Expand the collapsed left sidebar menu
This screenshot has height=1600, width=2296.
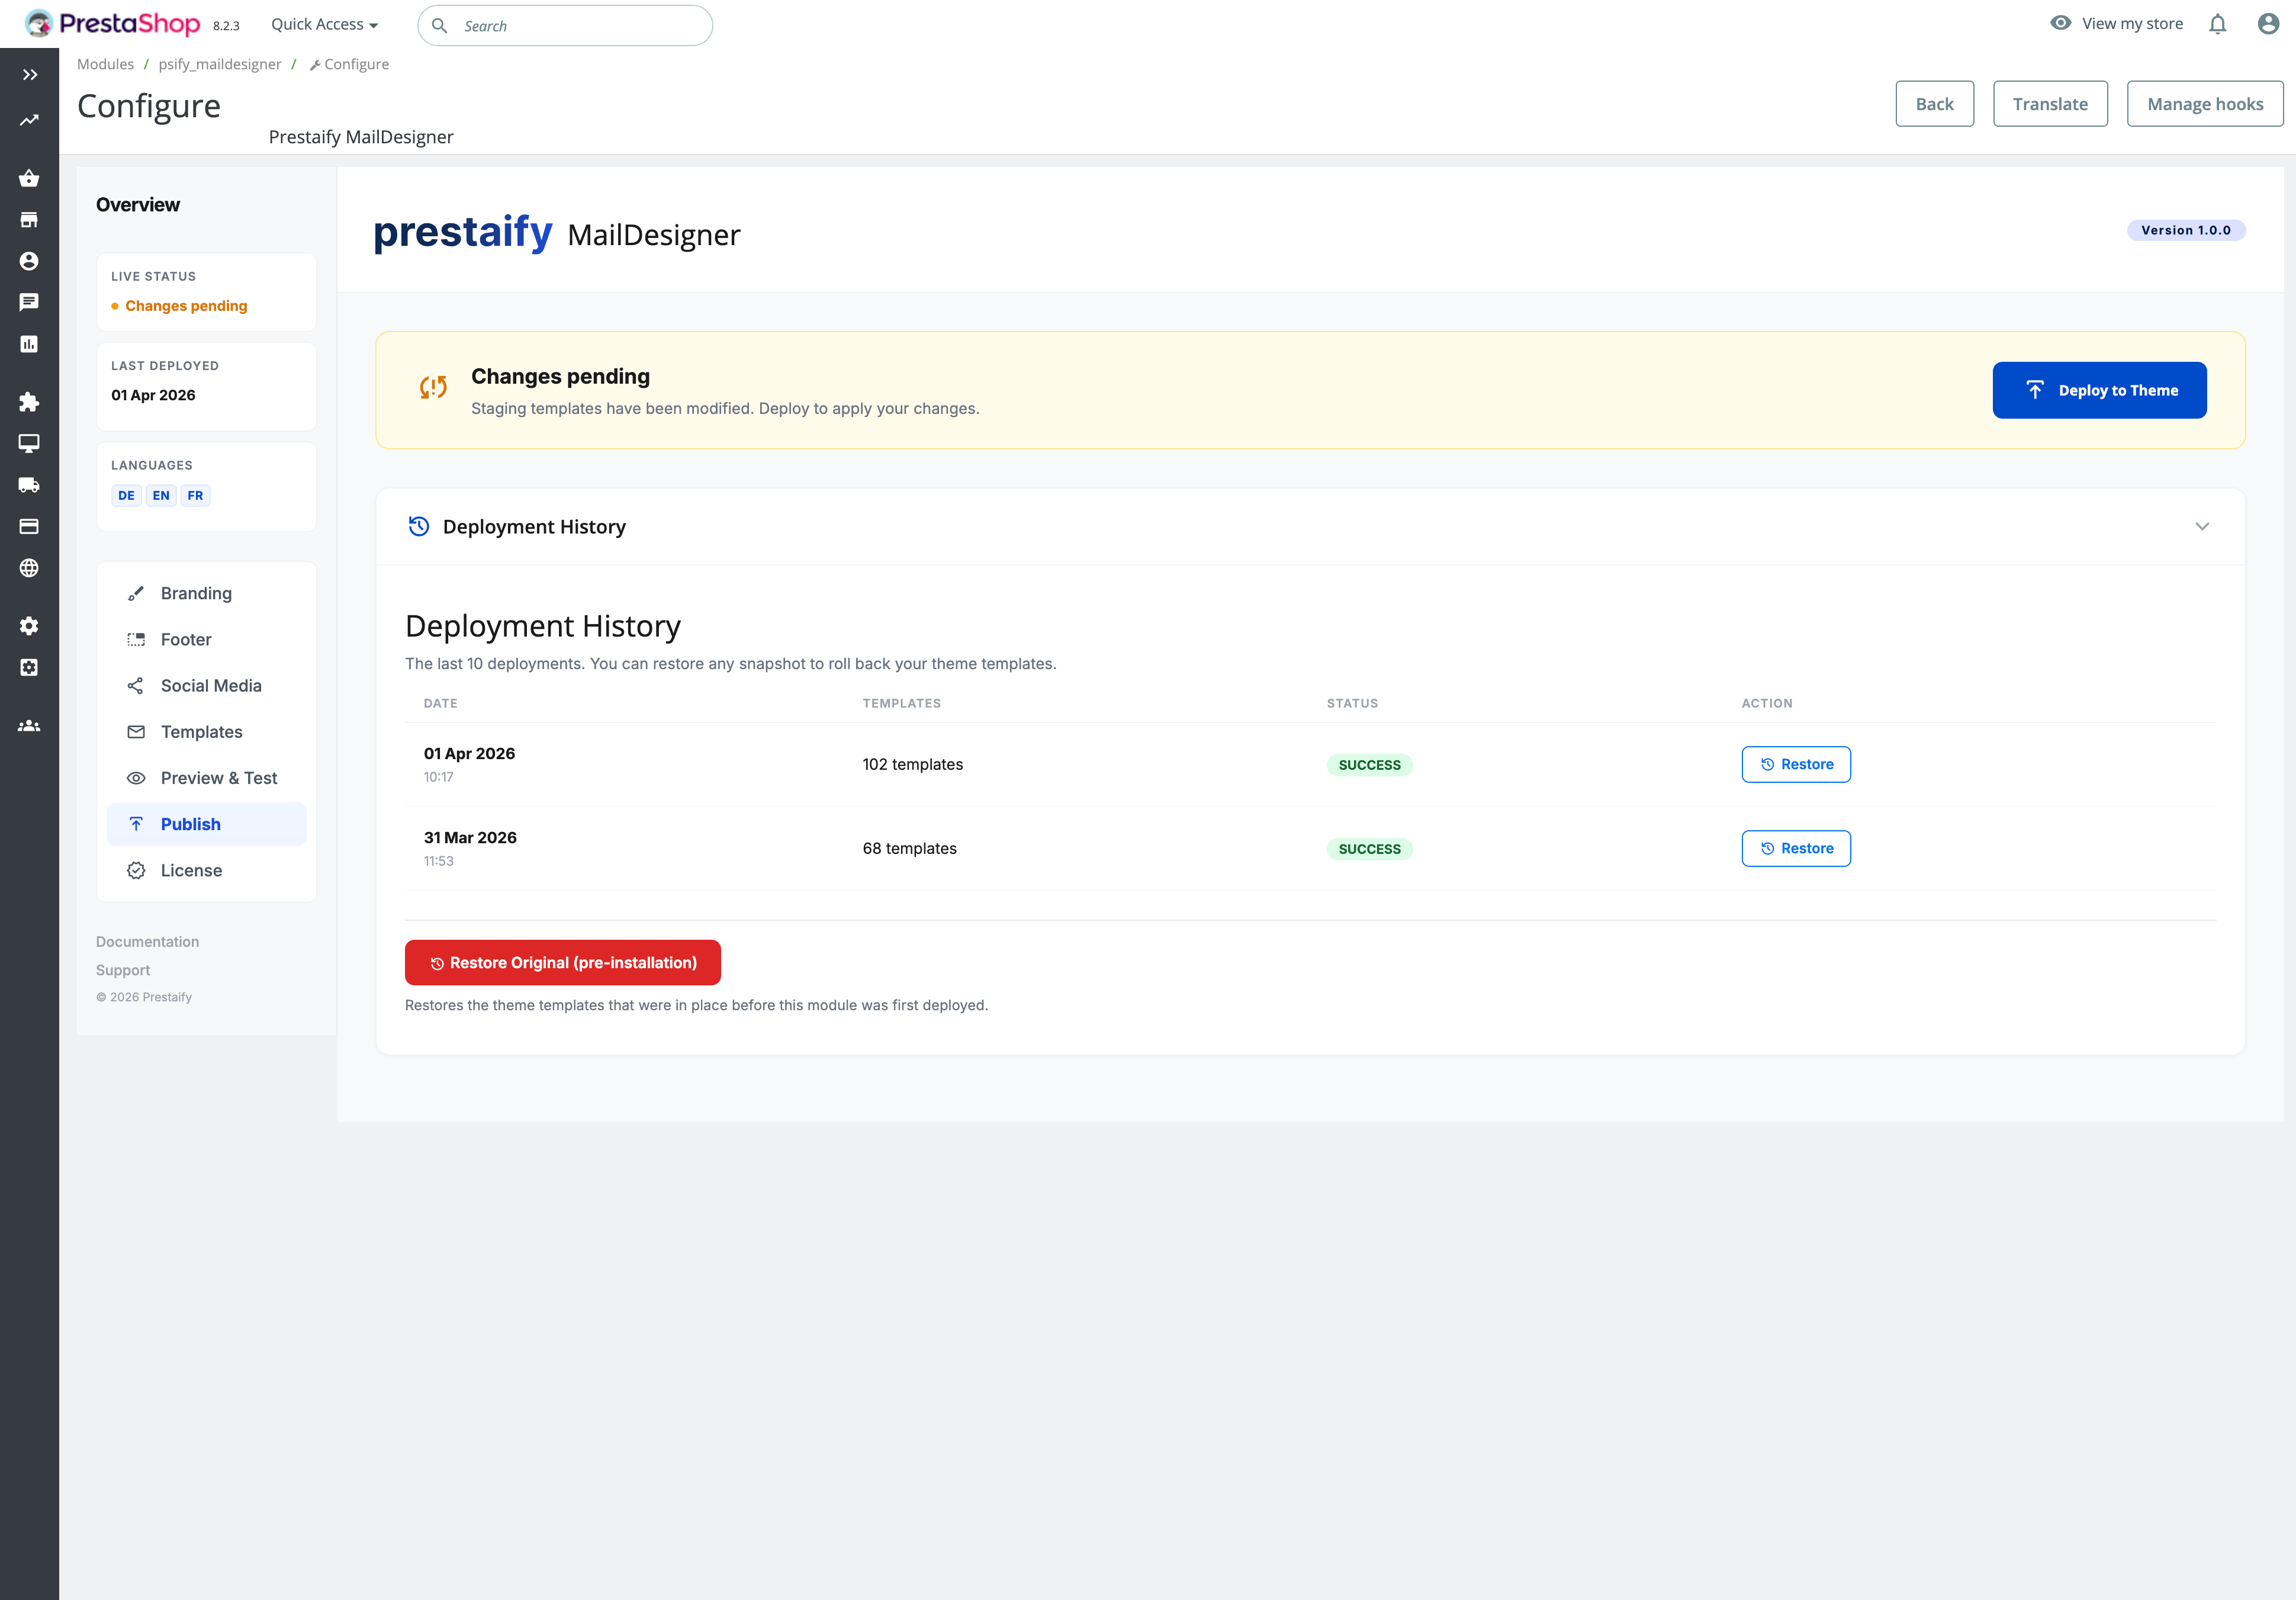click(30, 75)
